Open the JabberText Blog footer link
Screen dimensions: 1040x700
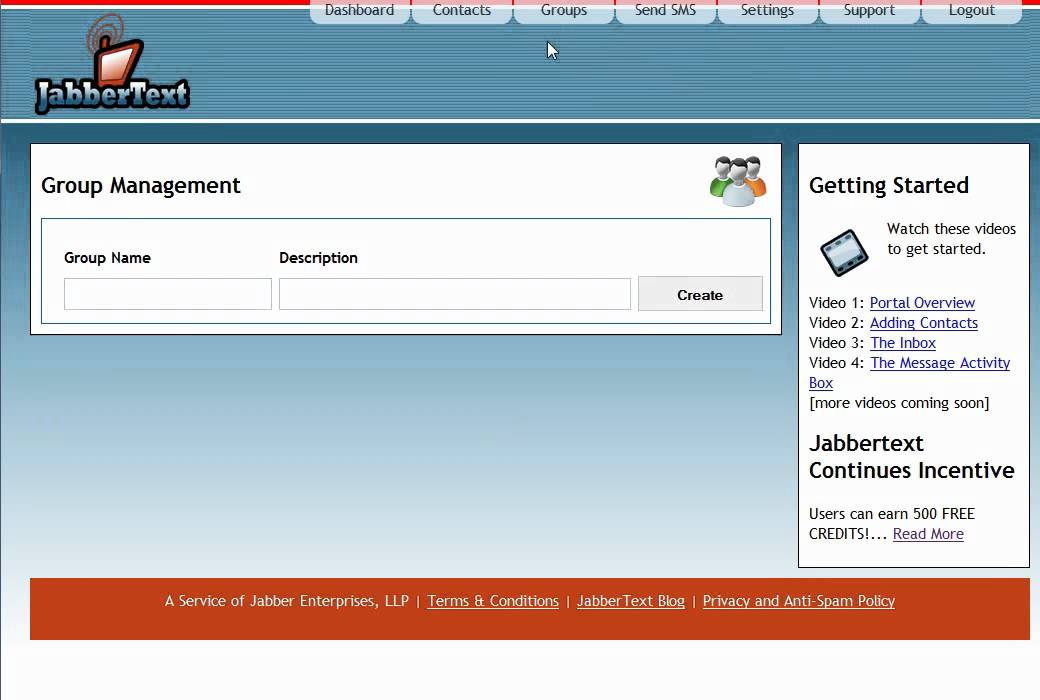(x=631, y=601)
